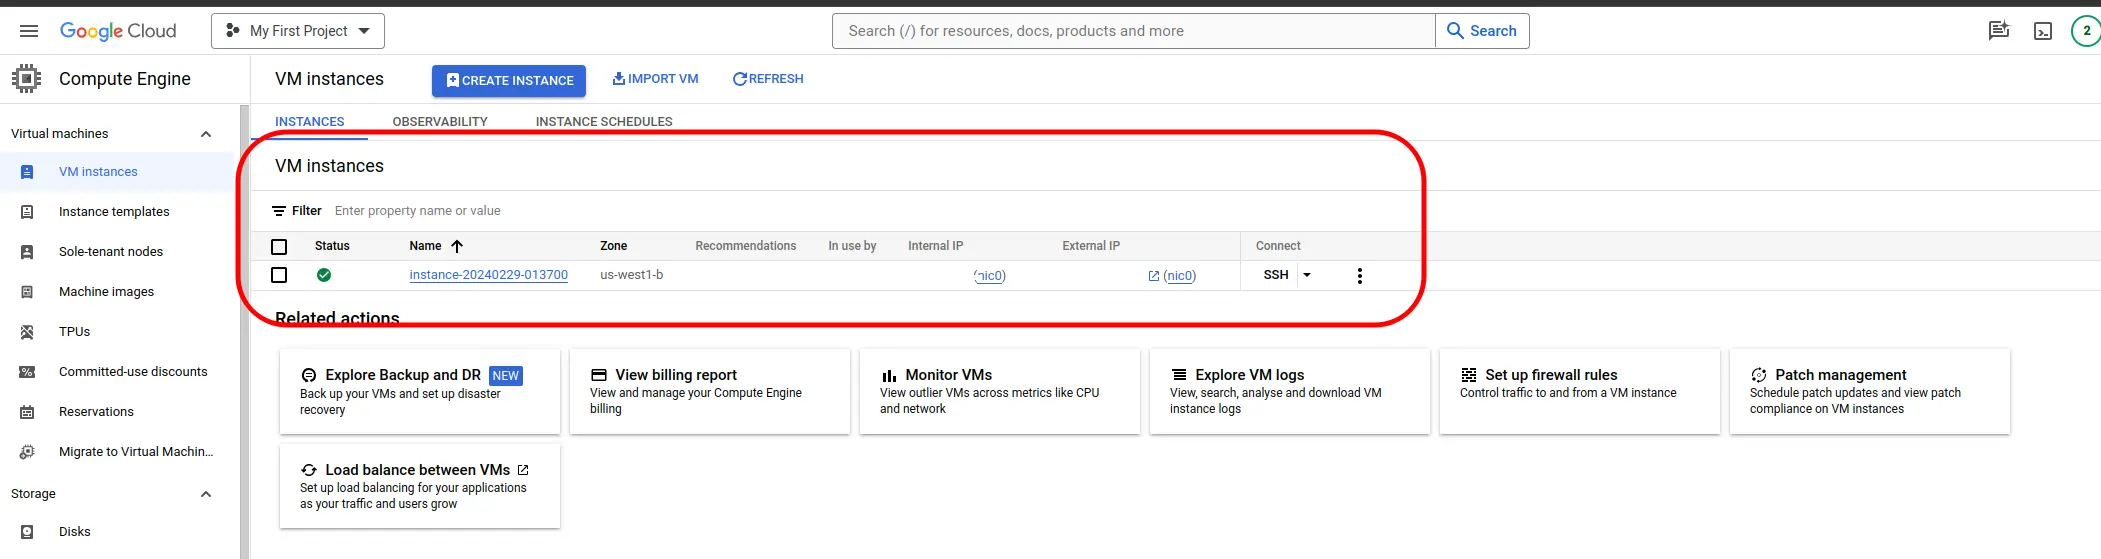This screenshot has width=2101, height=559.
Task: Open the Cloud Shell terminal icon
Action: (x=2043, y=31)
